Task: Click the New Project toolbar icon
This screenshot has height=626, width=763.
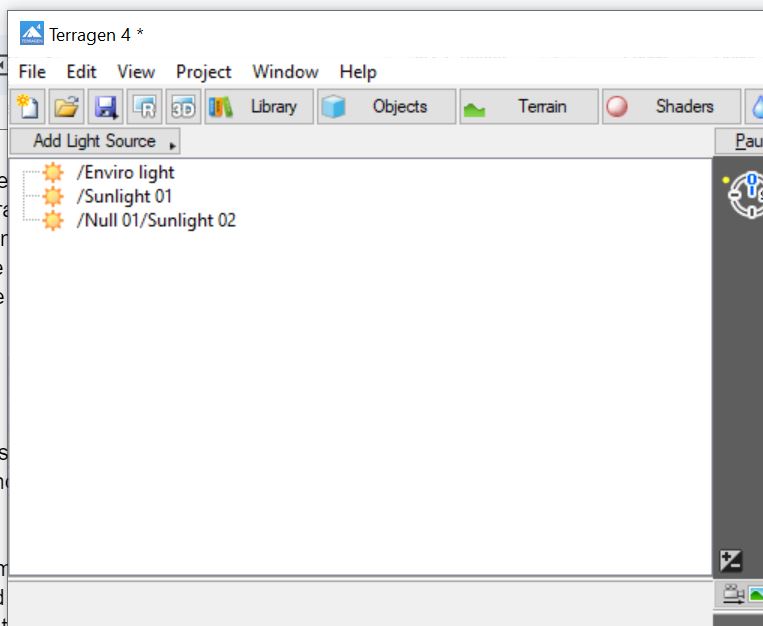Action: pos(28,107)
